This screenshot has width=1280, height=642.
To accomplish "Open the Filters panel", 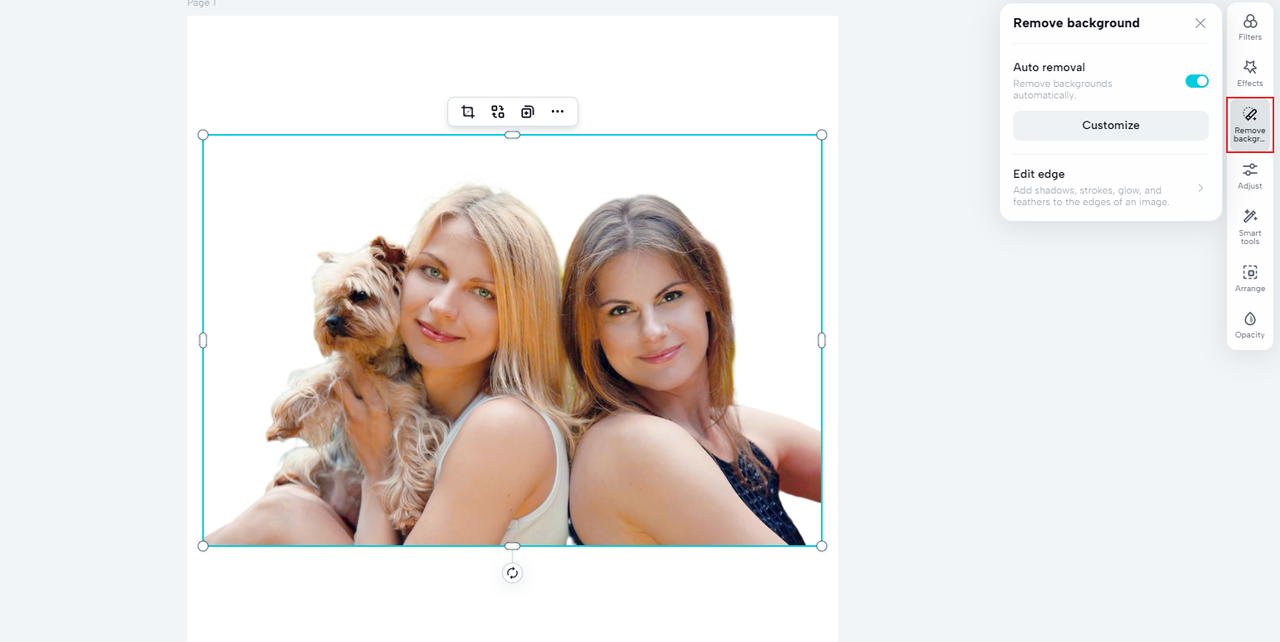I will [x=1250, y=27].
